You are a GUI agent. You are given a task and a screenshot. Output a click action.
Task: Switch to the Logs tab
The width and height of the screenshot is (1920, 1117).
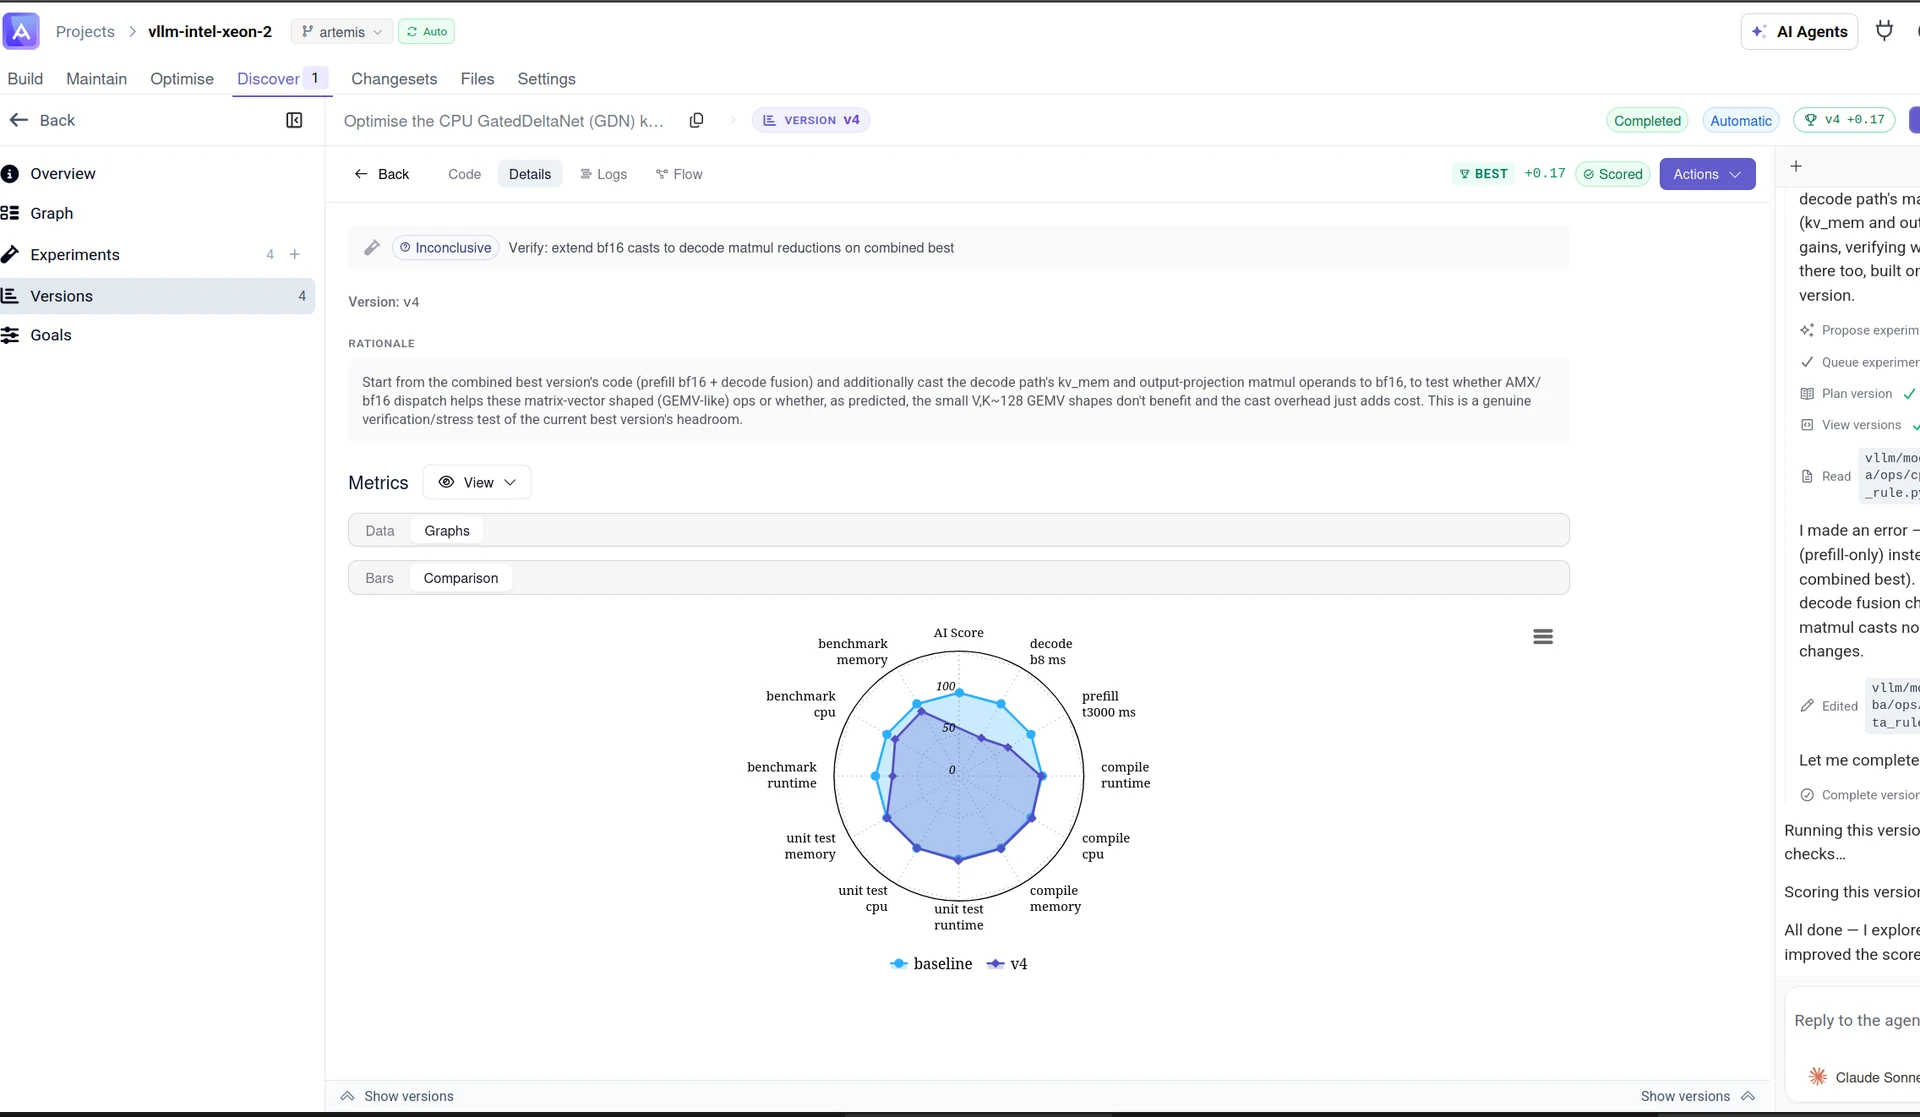pos(604,174)
